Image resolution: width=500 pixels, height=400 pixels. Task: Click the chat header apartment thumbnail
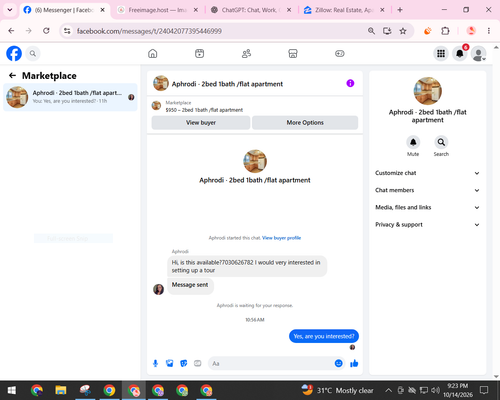tap(161, 83)
